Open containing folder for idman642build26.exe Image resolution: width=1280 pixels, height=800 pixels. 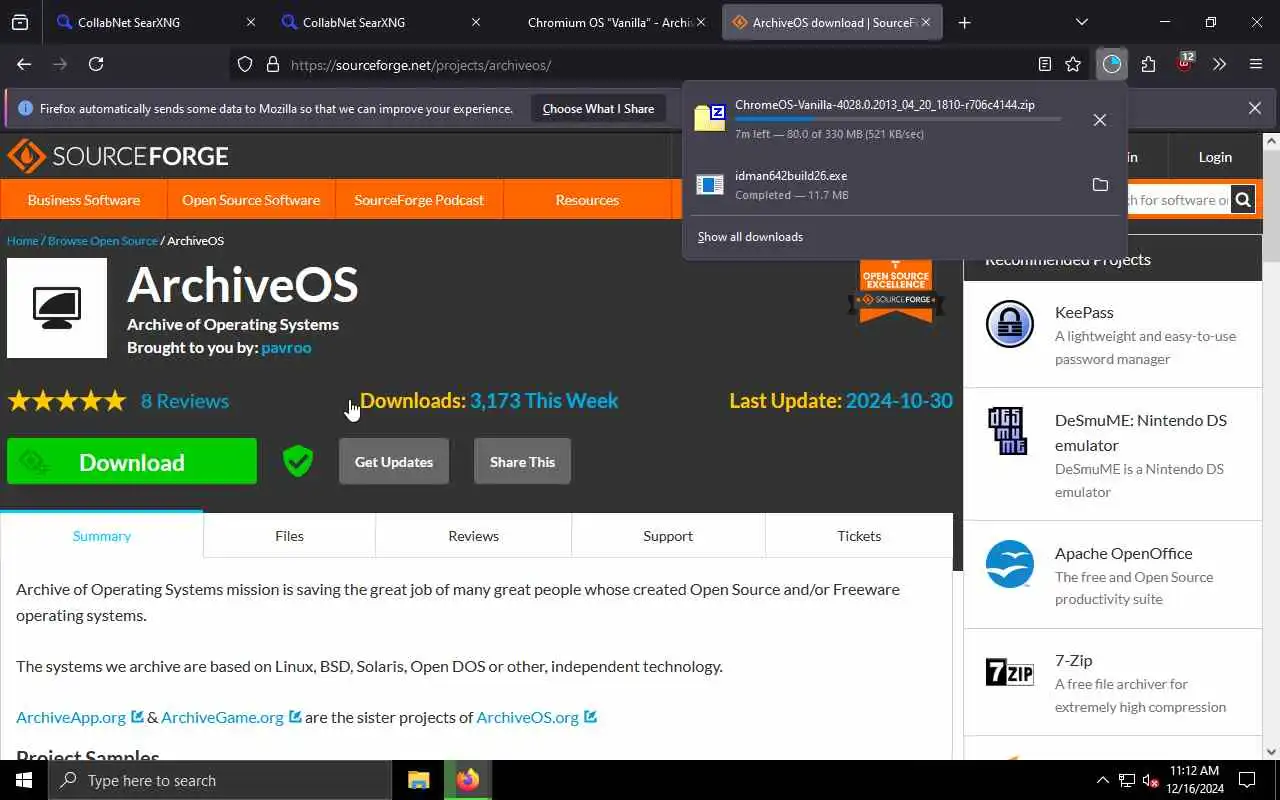[x=1100, y=185]
